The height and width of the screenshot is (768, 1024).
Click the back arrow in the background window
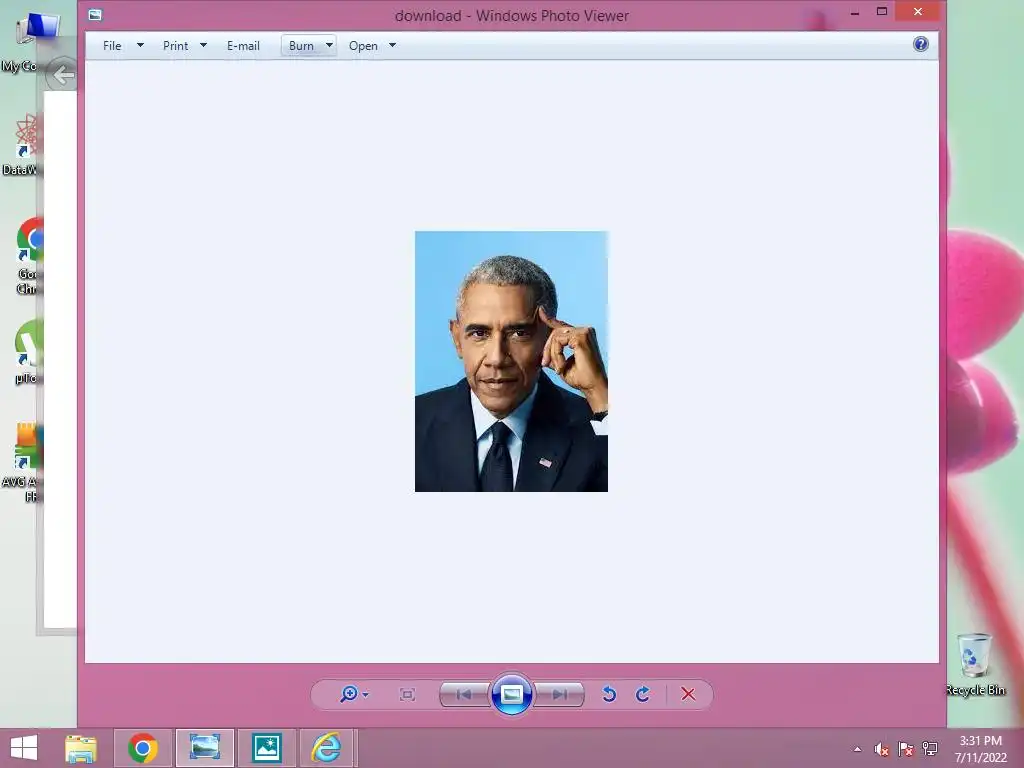pyautogui.click(x=63, y=75)
